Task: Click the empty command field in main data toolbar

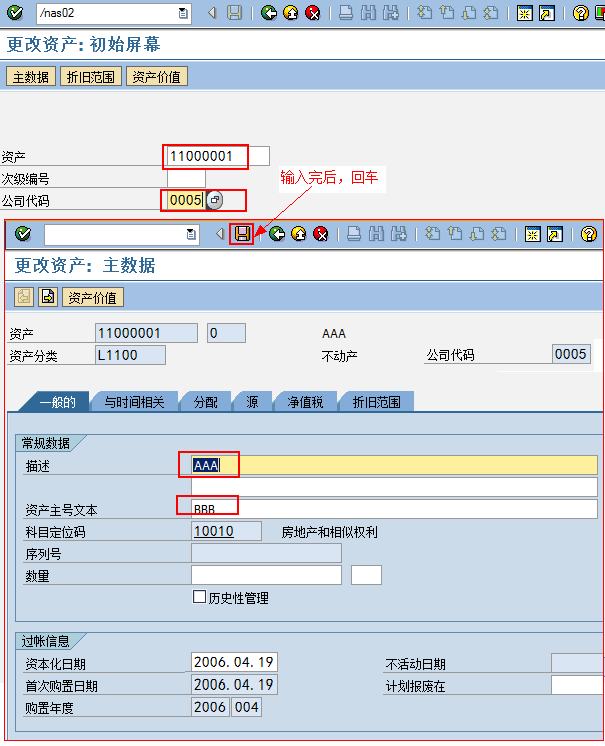Action: pos(115,234)
